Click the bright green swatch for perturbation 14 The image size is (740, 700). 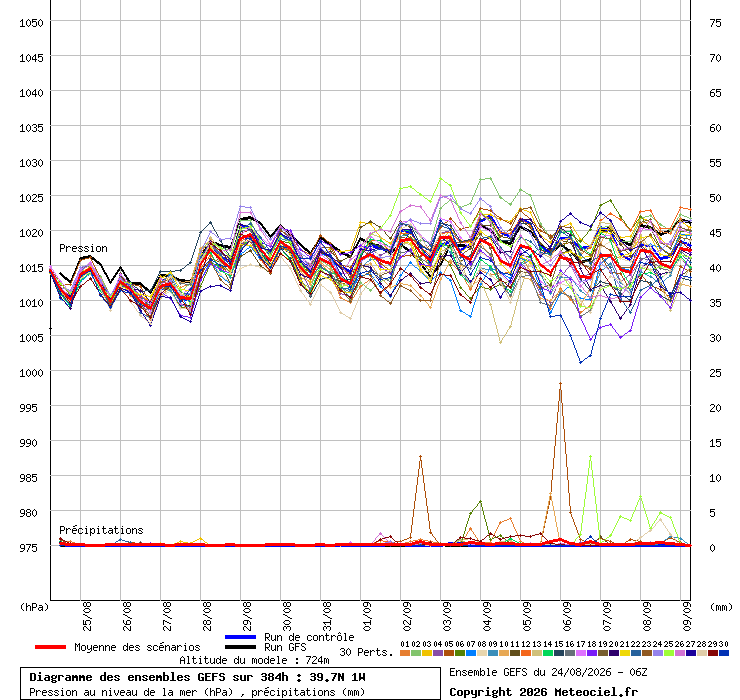click(548, 653)
